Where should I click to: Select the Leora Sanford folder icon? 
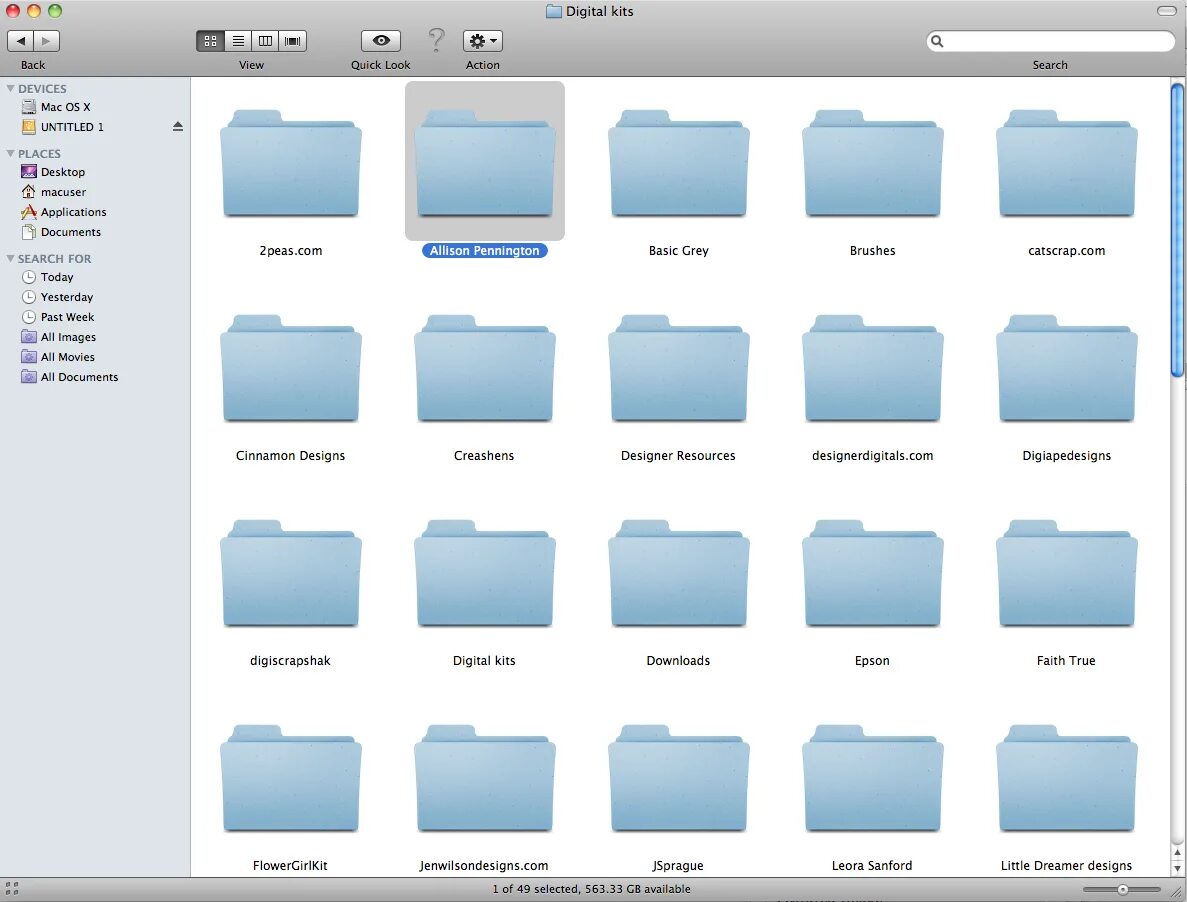pyautogui.click(x=873, y=779)
